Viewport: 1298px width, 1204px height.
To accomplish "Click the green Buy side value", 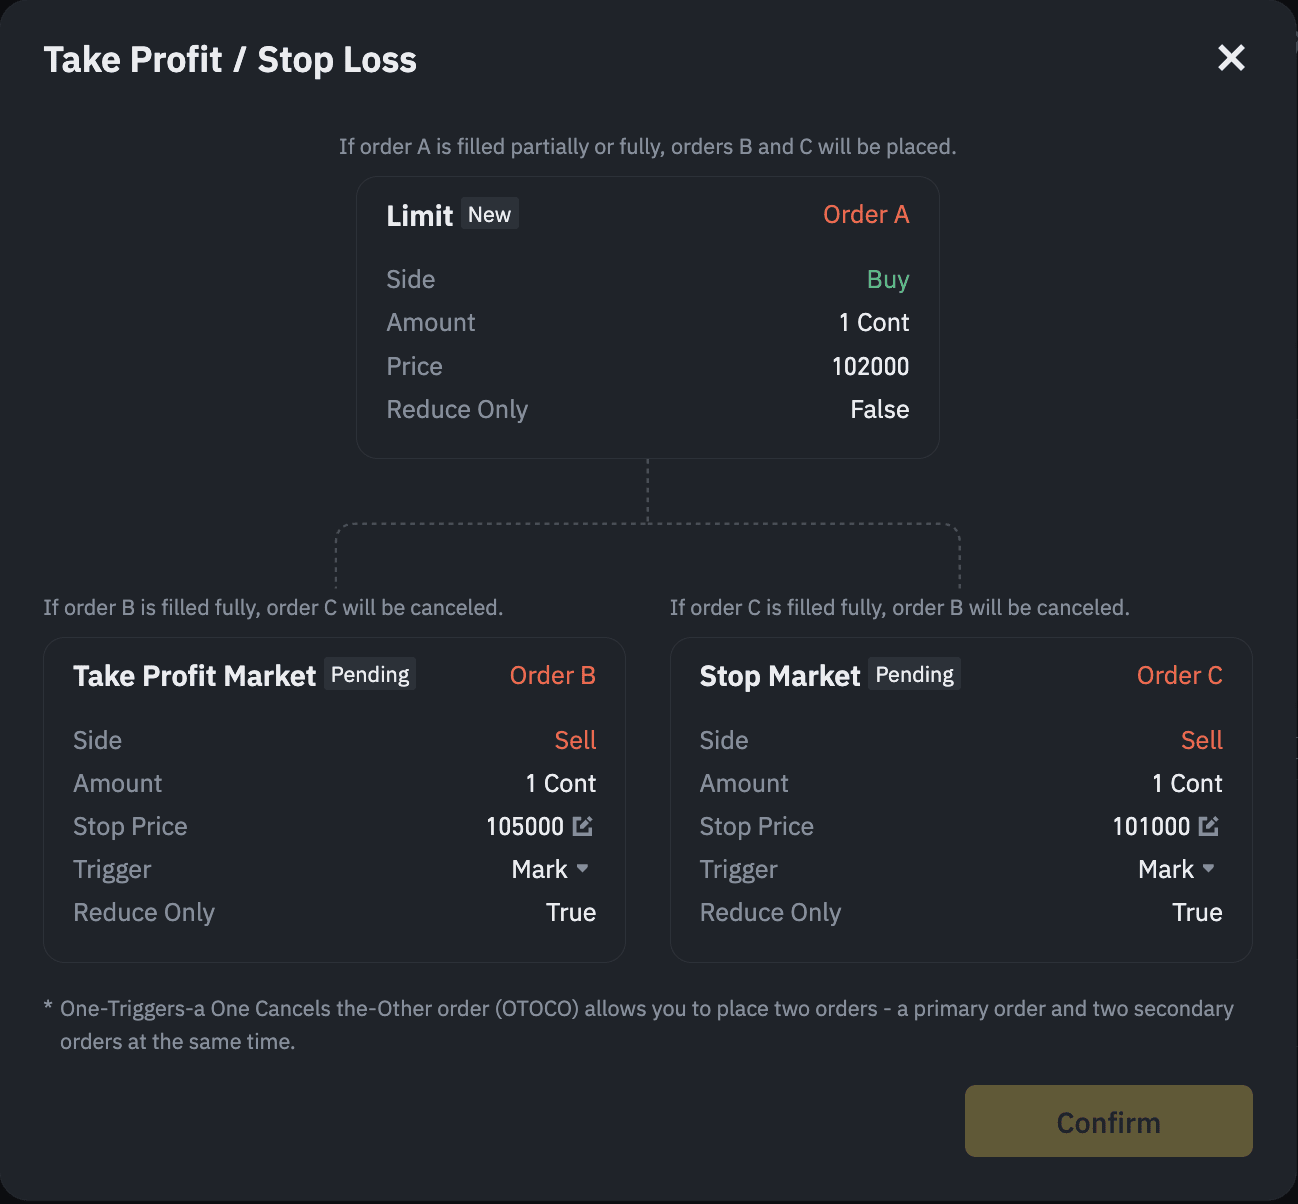I will (x=888, y=280).
